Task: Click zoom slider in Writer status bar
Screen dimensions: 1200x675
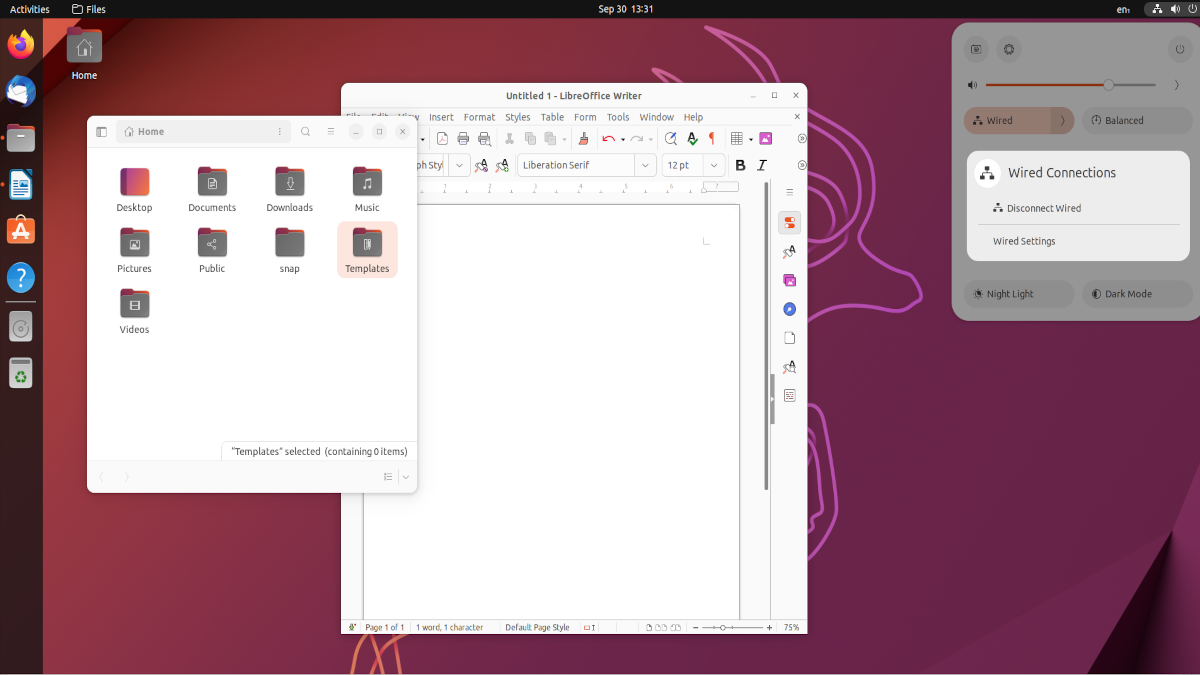Action: (x=733, y=627)
